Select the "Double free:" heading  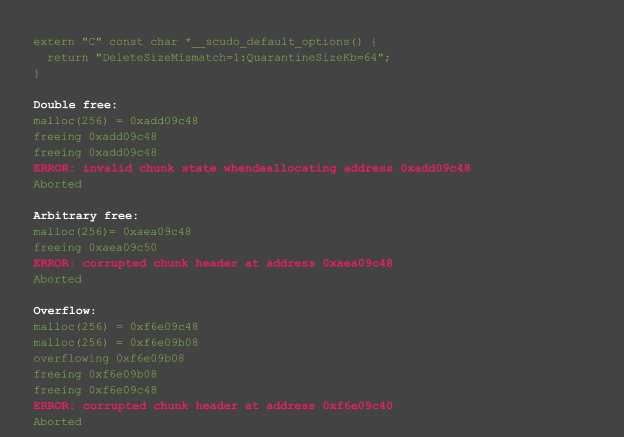[x=75, y=105]
